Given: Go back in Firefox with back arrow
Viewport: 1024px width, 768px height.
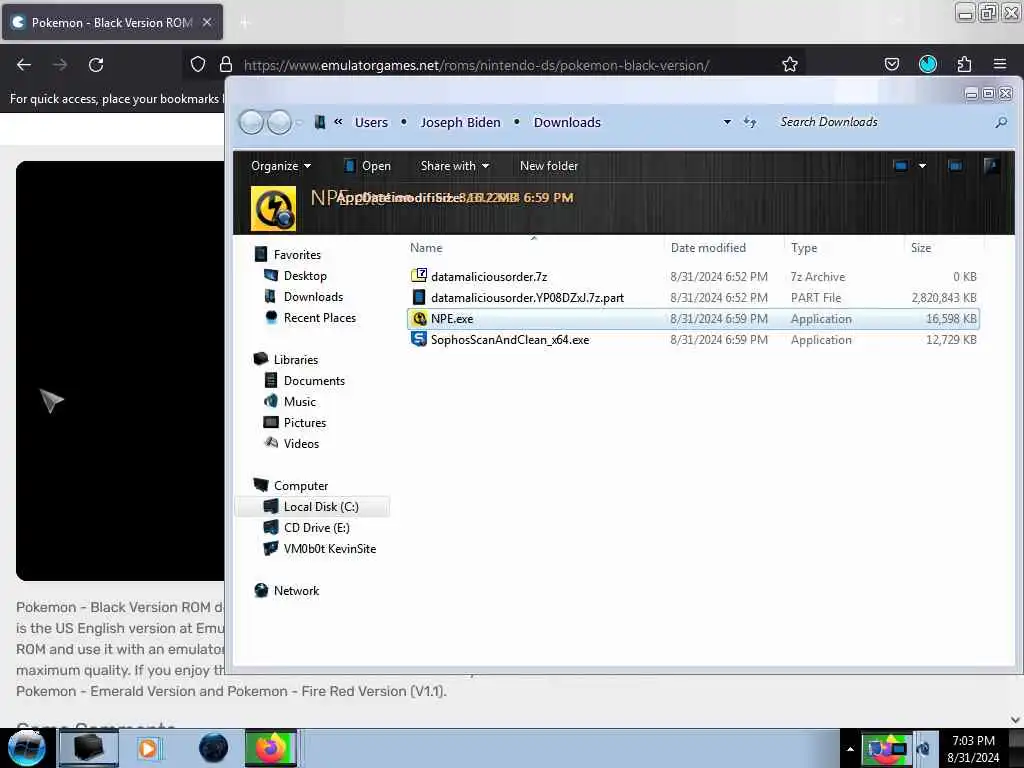Looking at the screenshot, I should click(24, 65).
